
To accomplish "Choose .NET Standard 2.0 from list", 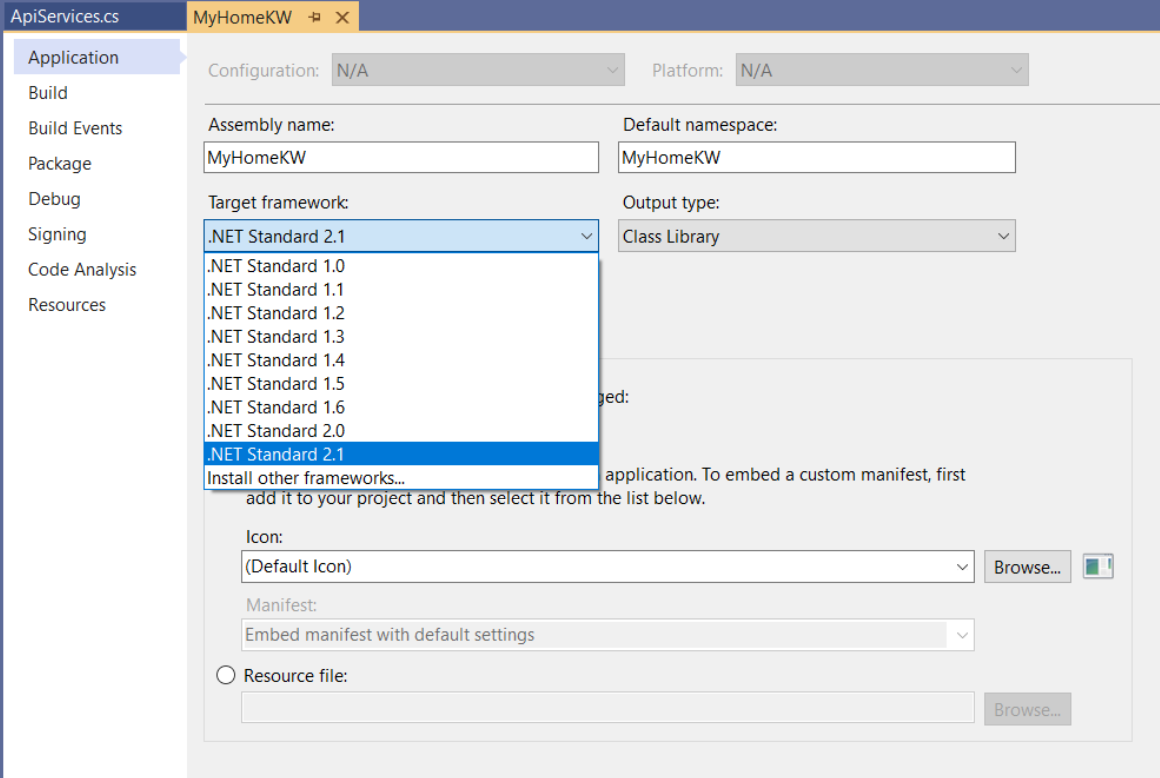I will pyautogui.click(x=401, y=430).
